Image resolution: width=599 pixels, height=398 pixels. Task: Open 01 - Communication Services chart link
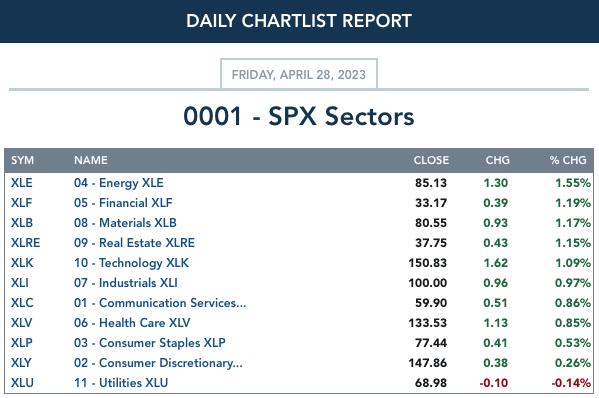(160, 303)
